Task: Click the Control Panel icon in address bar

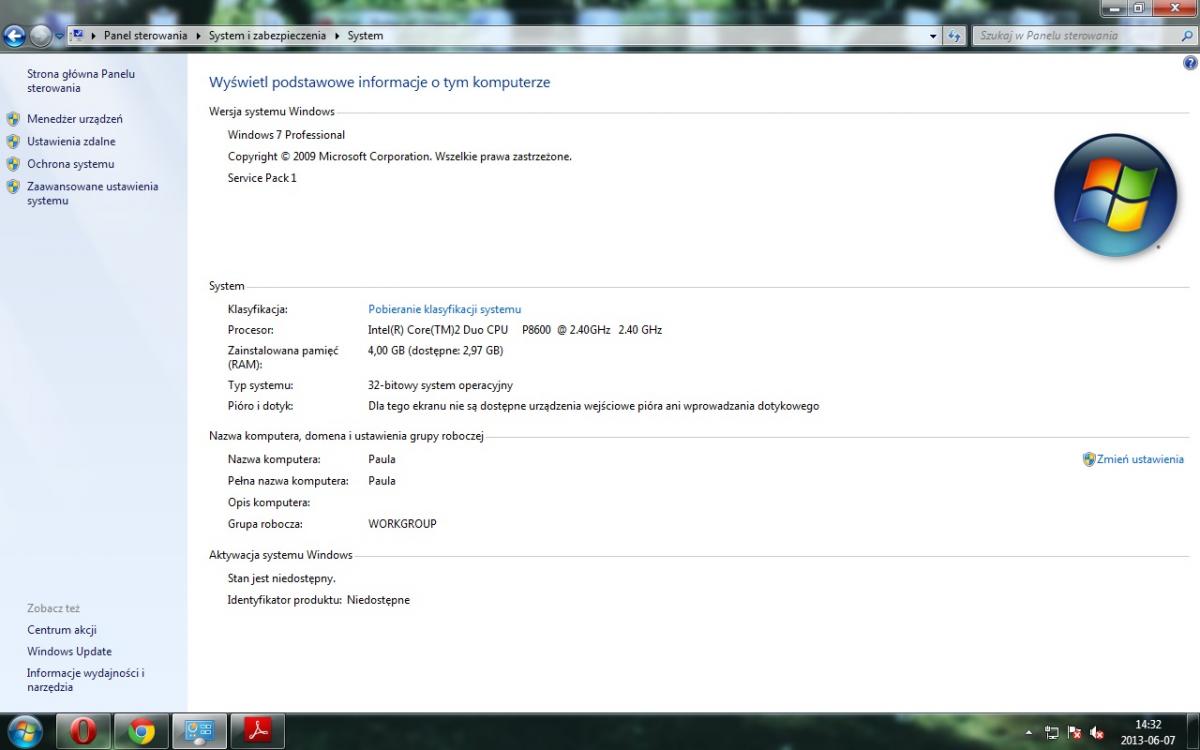Action: tap(78, 35)
